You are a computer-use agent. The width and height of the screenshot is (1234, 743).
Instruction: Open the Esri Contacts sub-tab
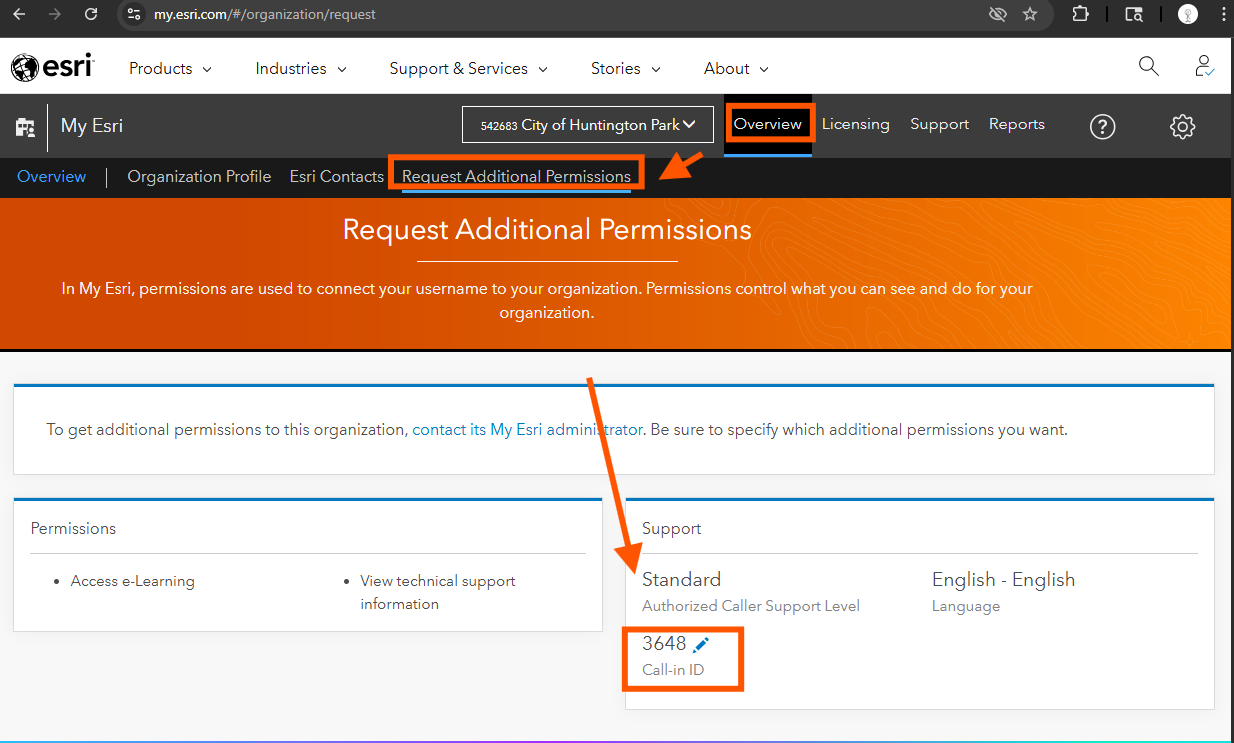(337, 176)
